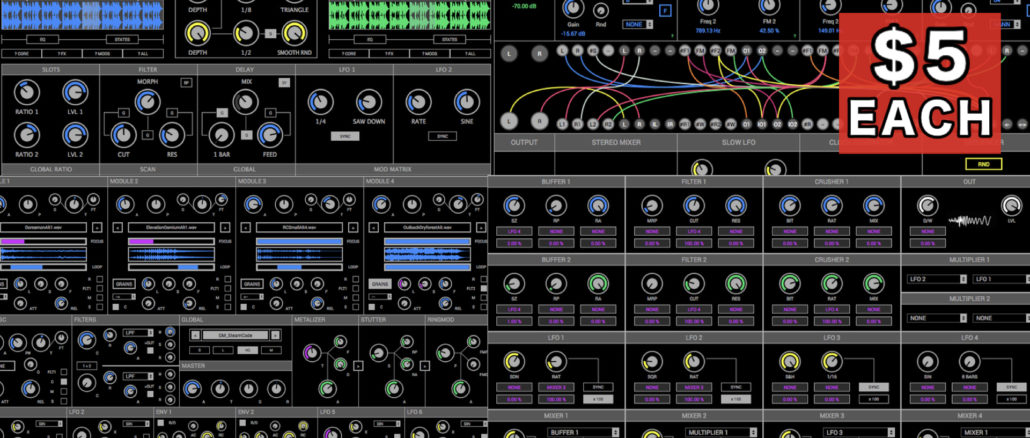Screen dimensions: 1030x438
Task: Load previous sample in Module 2
Action: [118, 227]
